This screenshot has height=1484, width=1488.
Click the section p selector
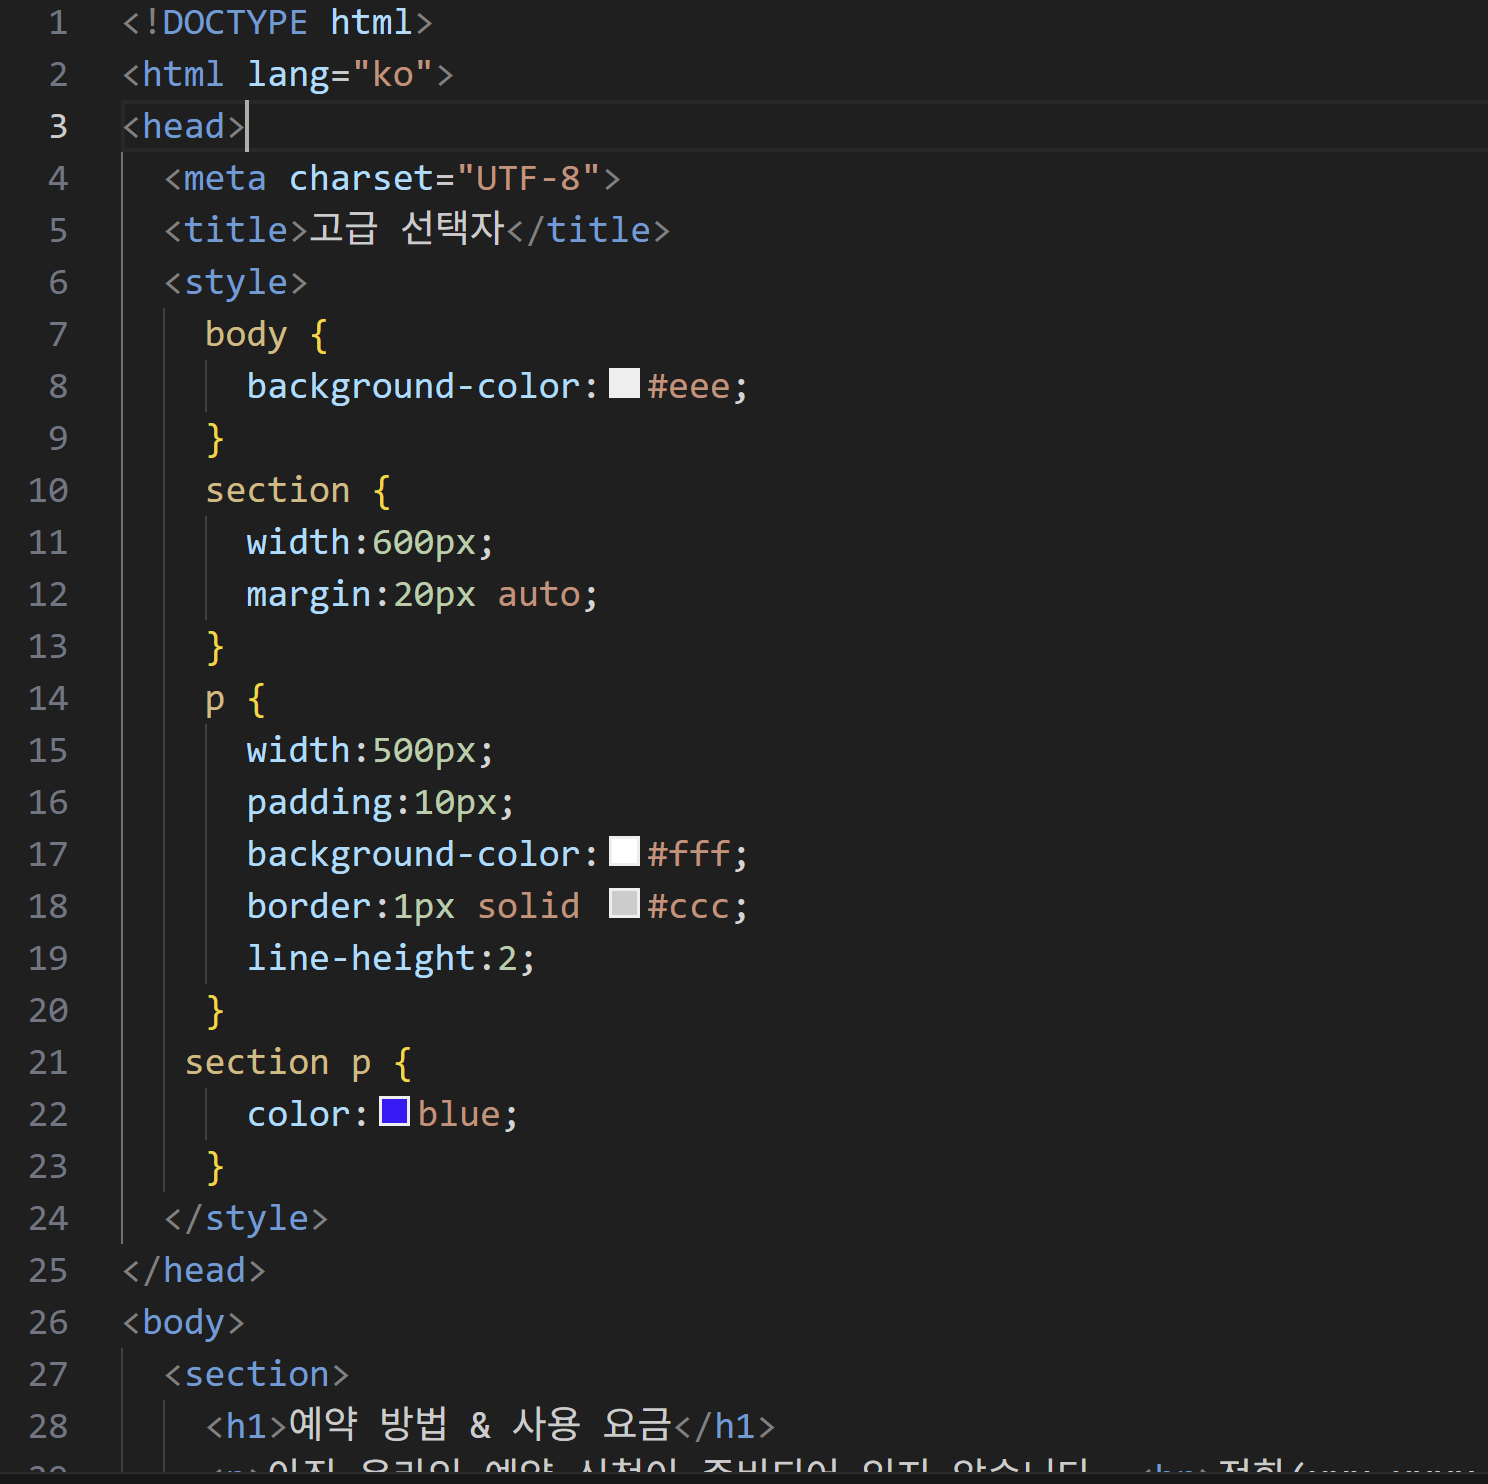pyautogui.click(x=278, y=1063)
